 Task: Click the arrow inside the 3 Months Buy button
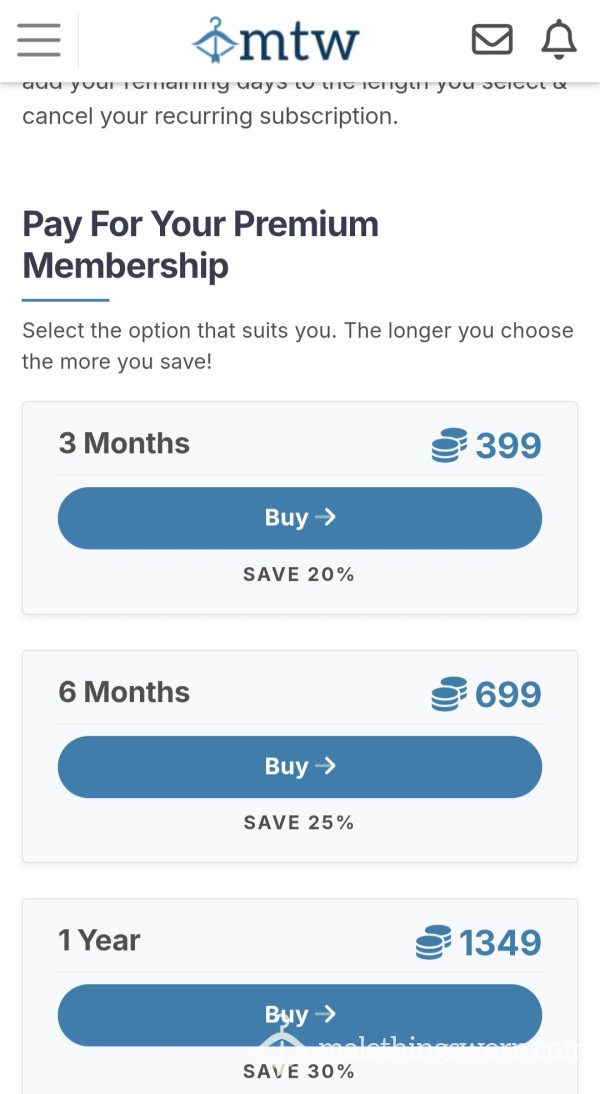326,517
